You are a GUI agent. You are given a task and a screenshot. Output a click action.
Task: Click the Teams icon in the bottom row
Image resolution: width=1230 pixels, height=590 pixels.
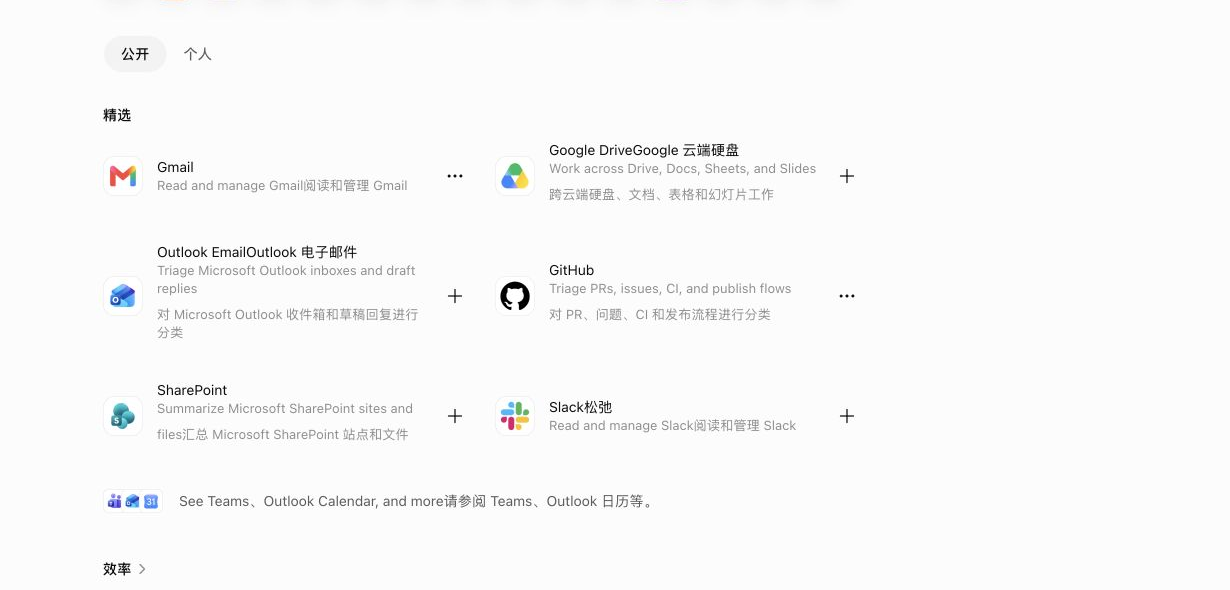[115, 501]
